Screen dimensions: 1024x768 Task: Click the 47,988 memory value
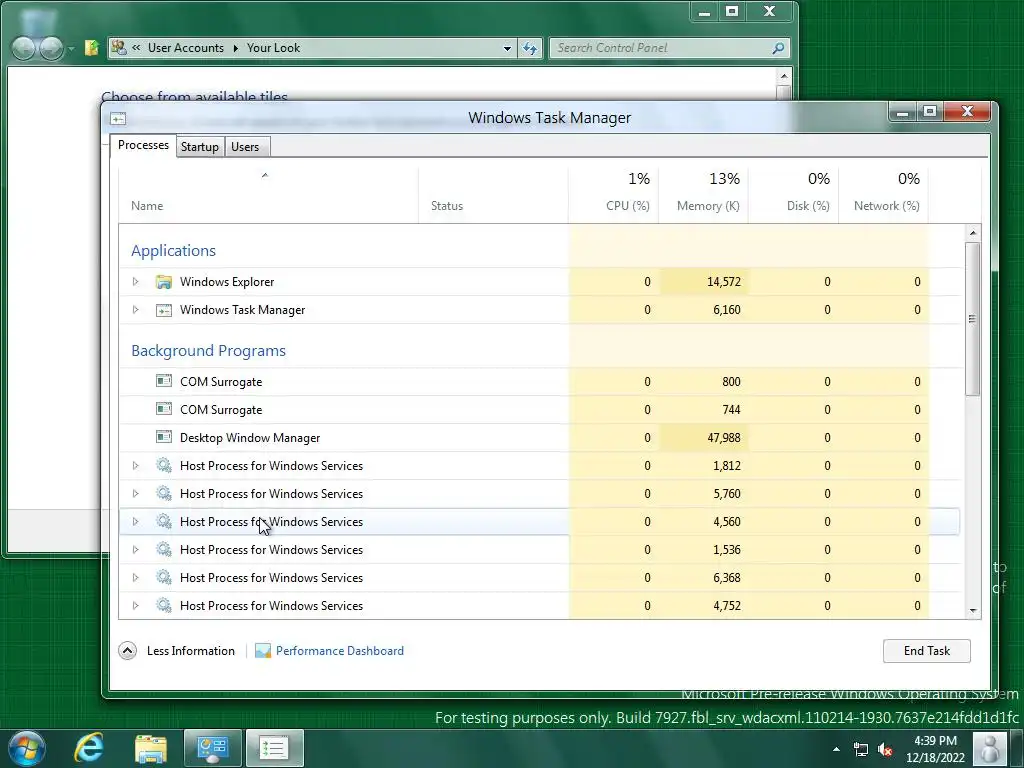tap(724, 438)
